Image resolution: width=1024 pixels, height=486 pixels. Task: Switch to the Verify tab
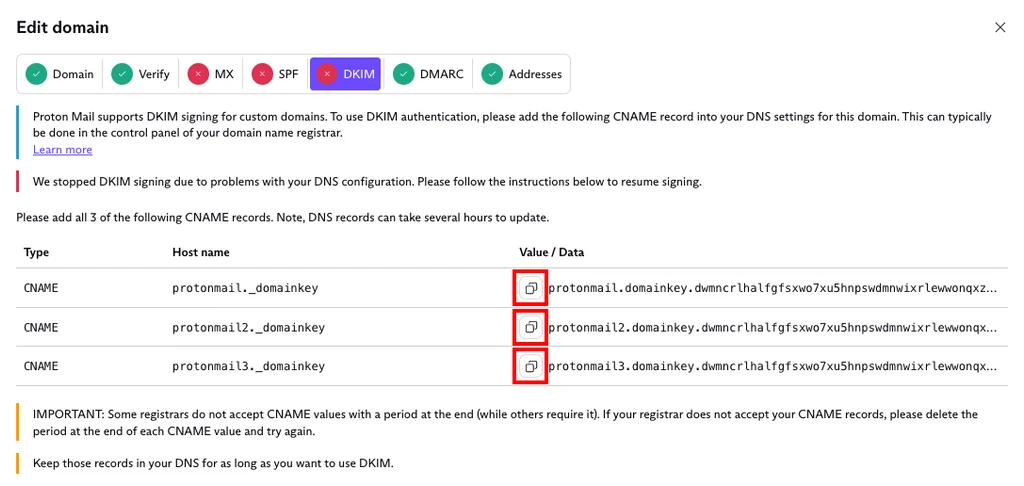(140, 74)
